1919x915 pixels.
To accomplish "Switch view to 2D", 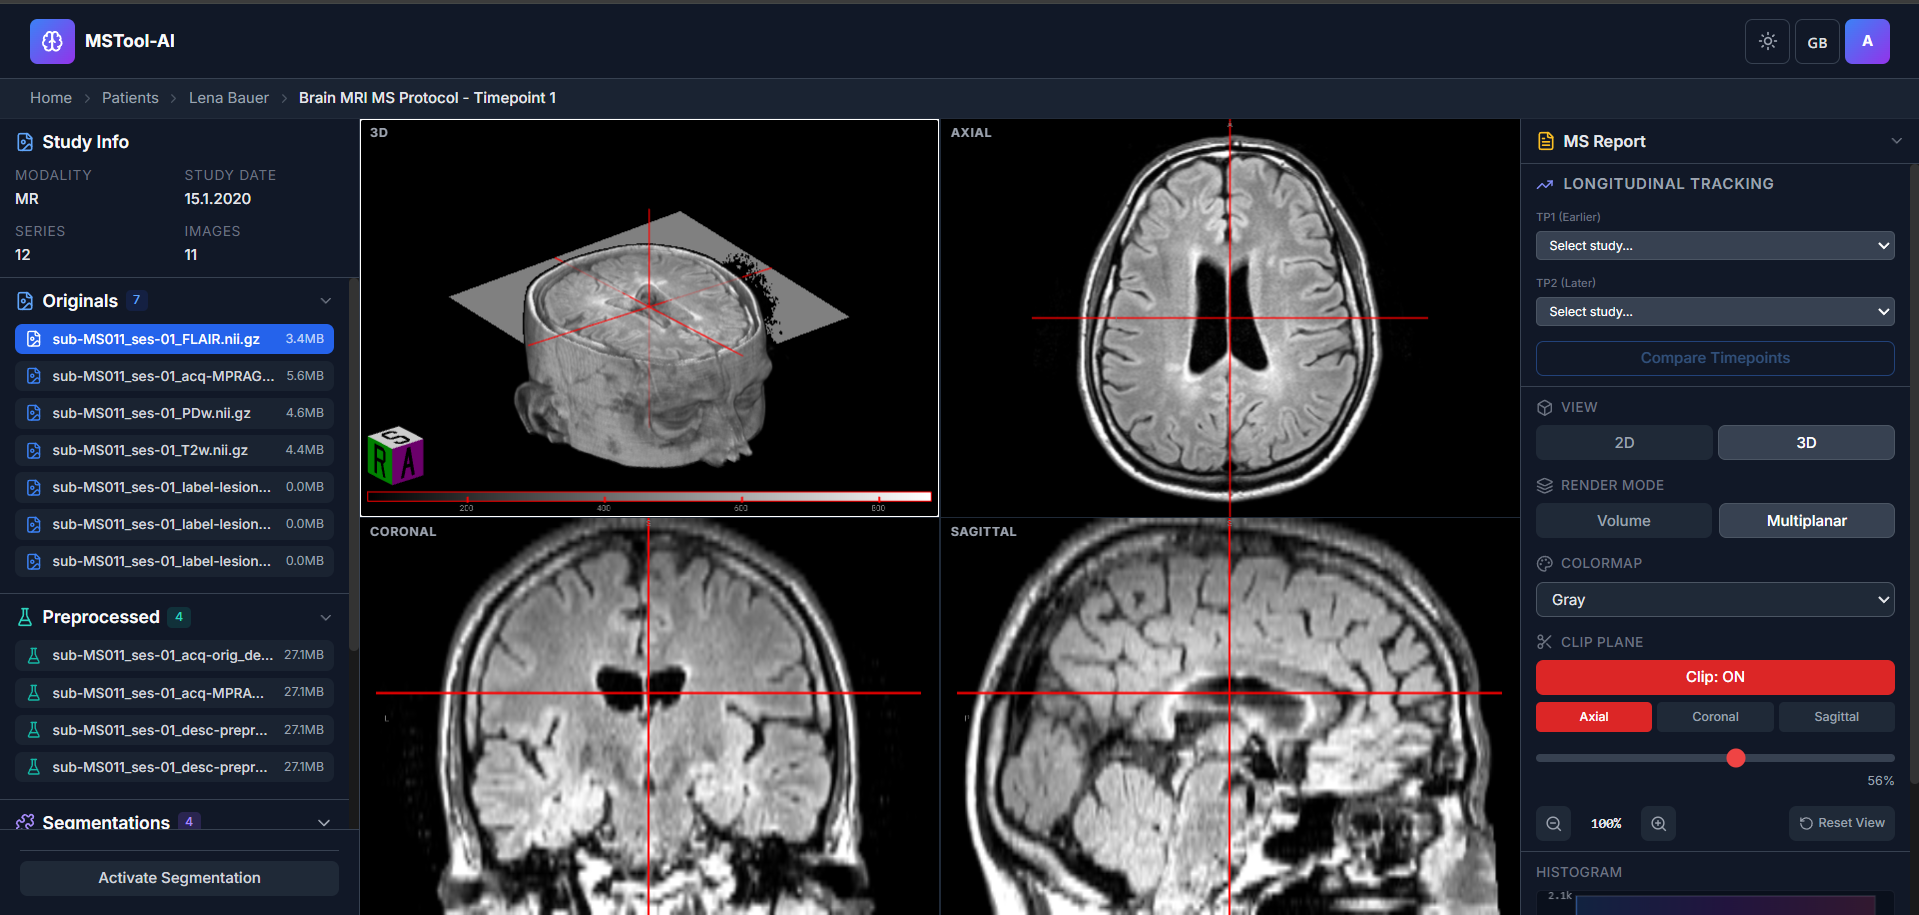I will point(1624,443).
